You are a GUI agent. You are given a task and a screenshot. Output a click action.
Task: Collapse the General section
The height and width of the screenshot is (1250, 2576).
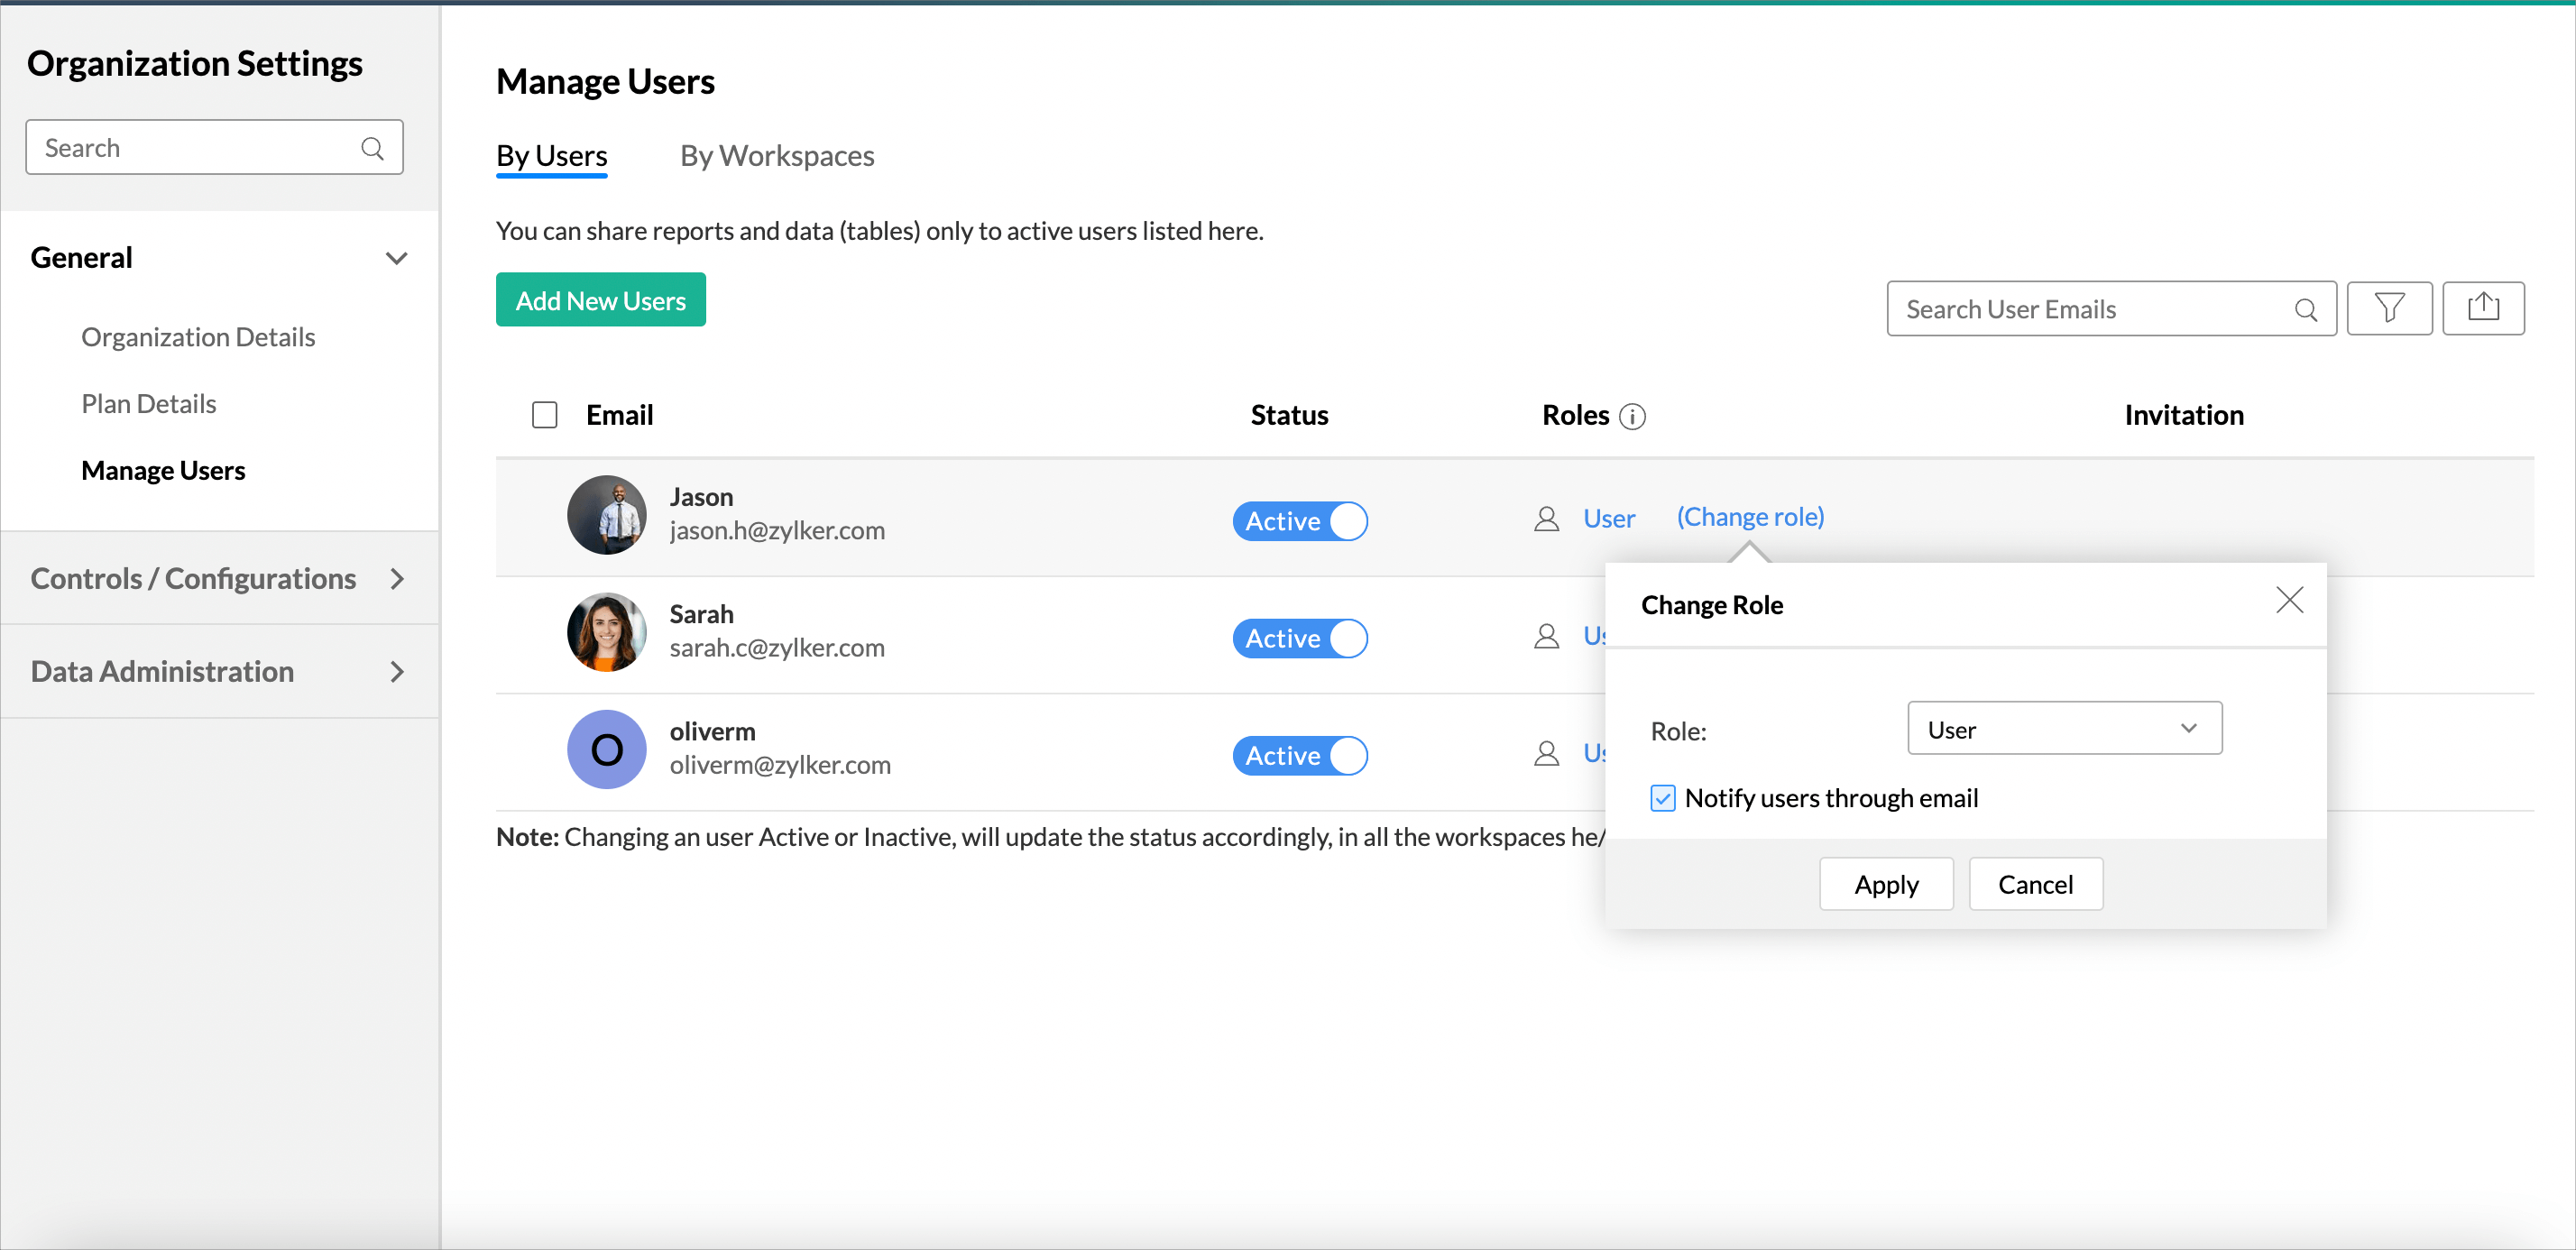point(396,258)
